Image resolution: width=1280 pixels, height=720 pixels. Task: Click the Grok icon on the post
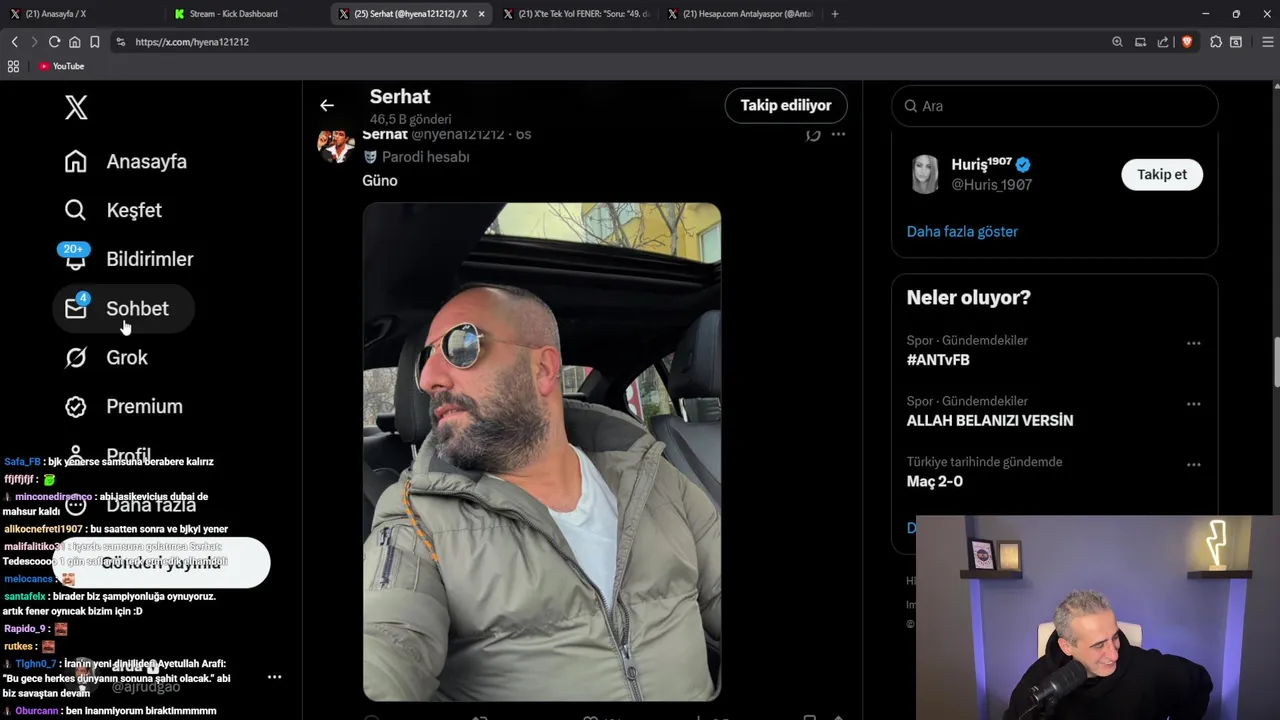[813, 134]
